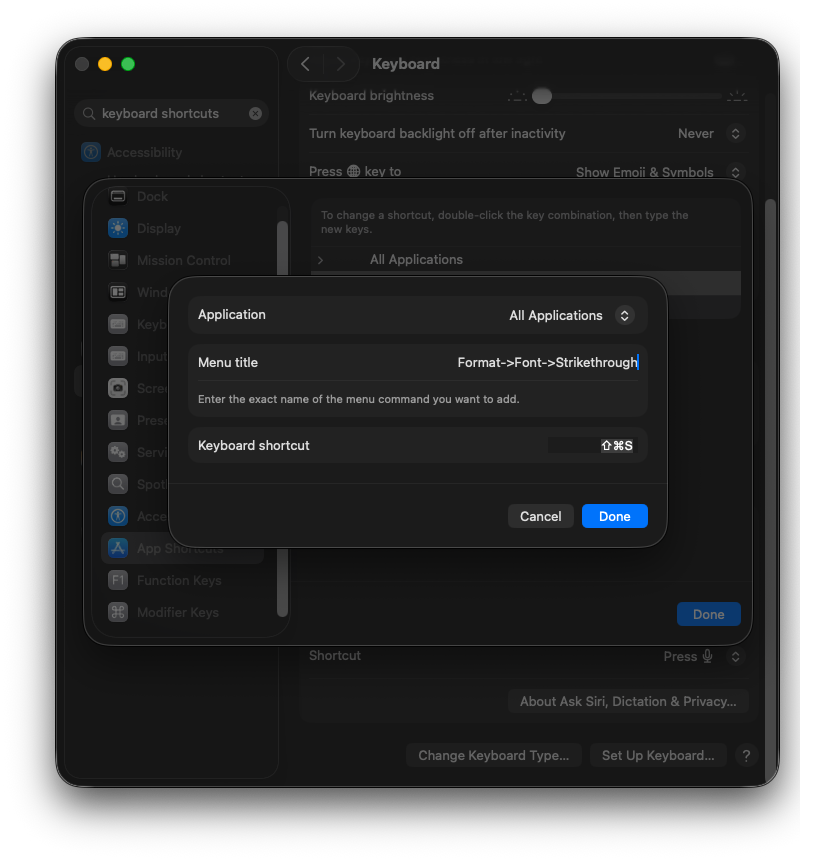This screenshot has height=861, width=835.
Task: Select the Accessibility icon in shortcuts list
Action: (118, 516)
